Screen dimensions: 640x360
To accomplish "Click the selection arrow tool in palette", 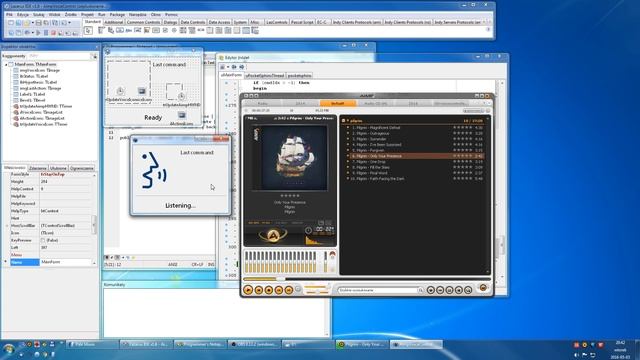I will pyautogui.click(x=88, y=31).
